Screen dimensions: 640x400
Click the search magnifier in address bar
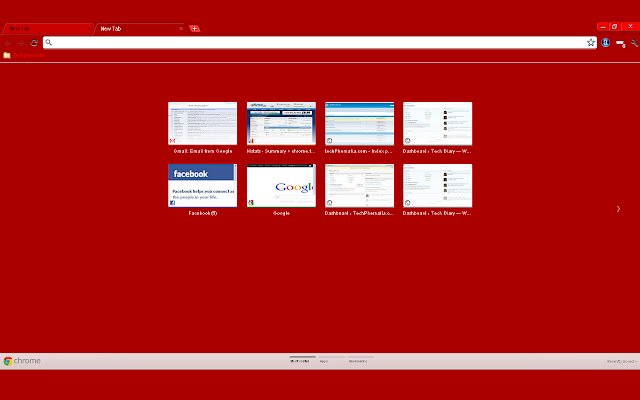(49, 42)
